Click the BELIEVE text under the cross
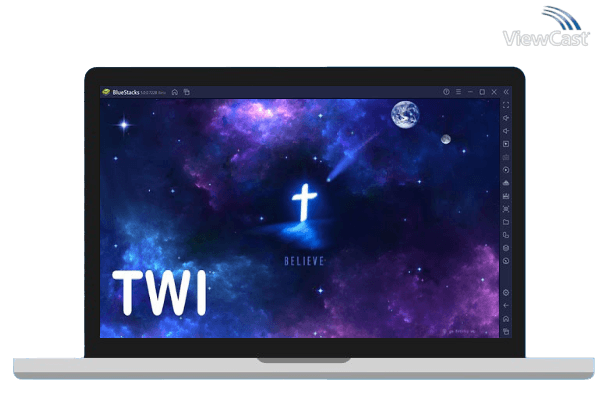 coord(304,261)
